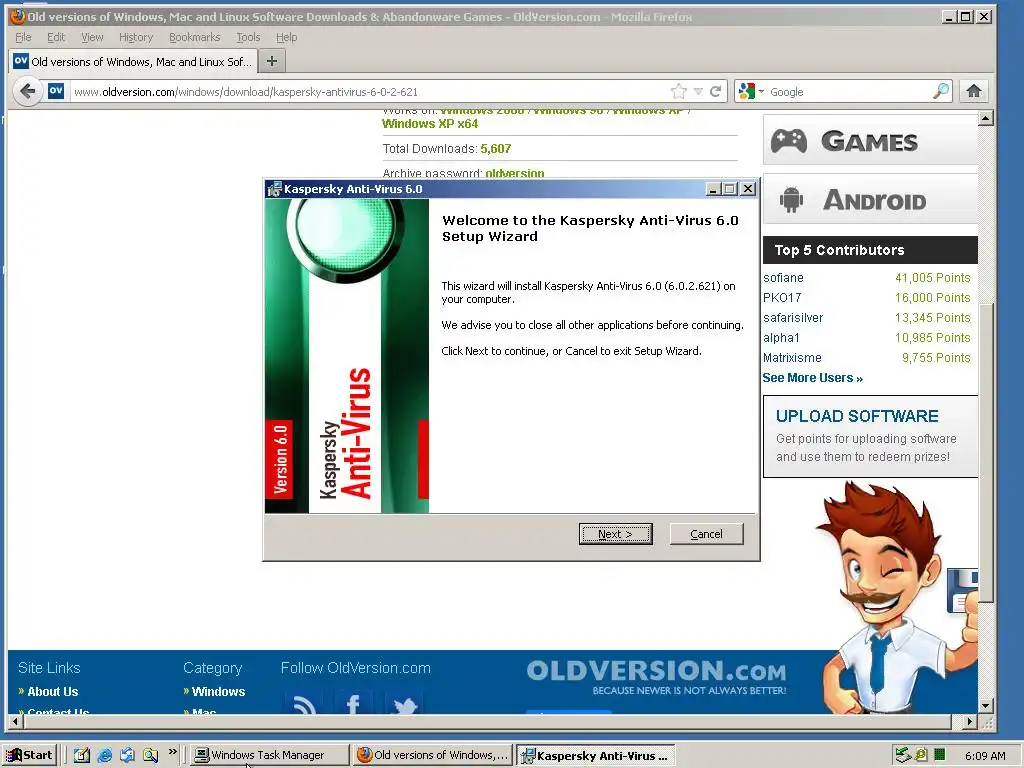The image size is (1024, 768).
Task: Click the 41,005 Points value
Action: point(933,278)
